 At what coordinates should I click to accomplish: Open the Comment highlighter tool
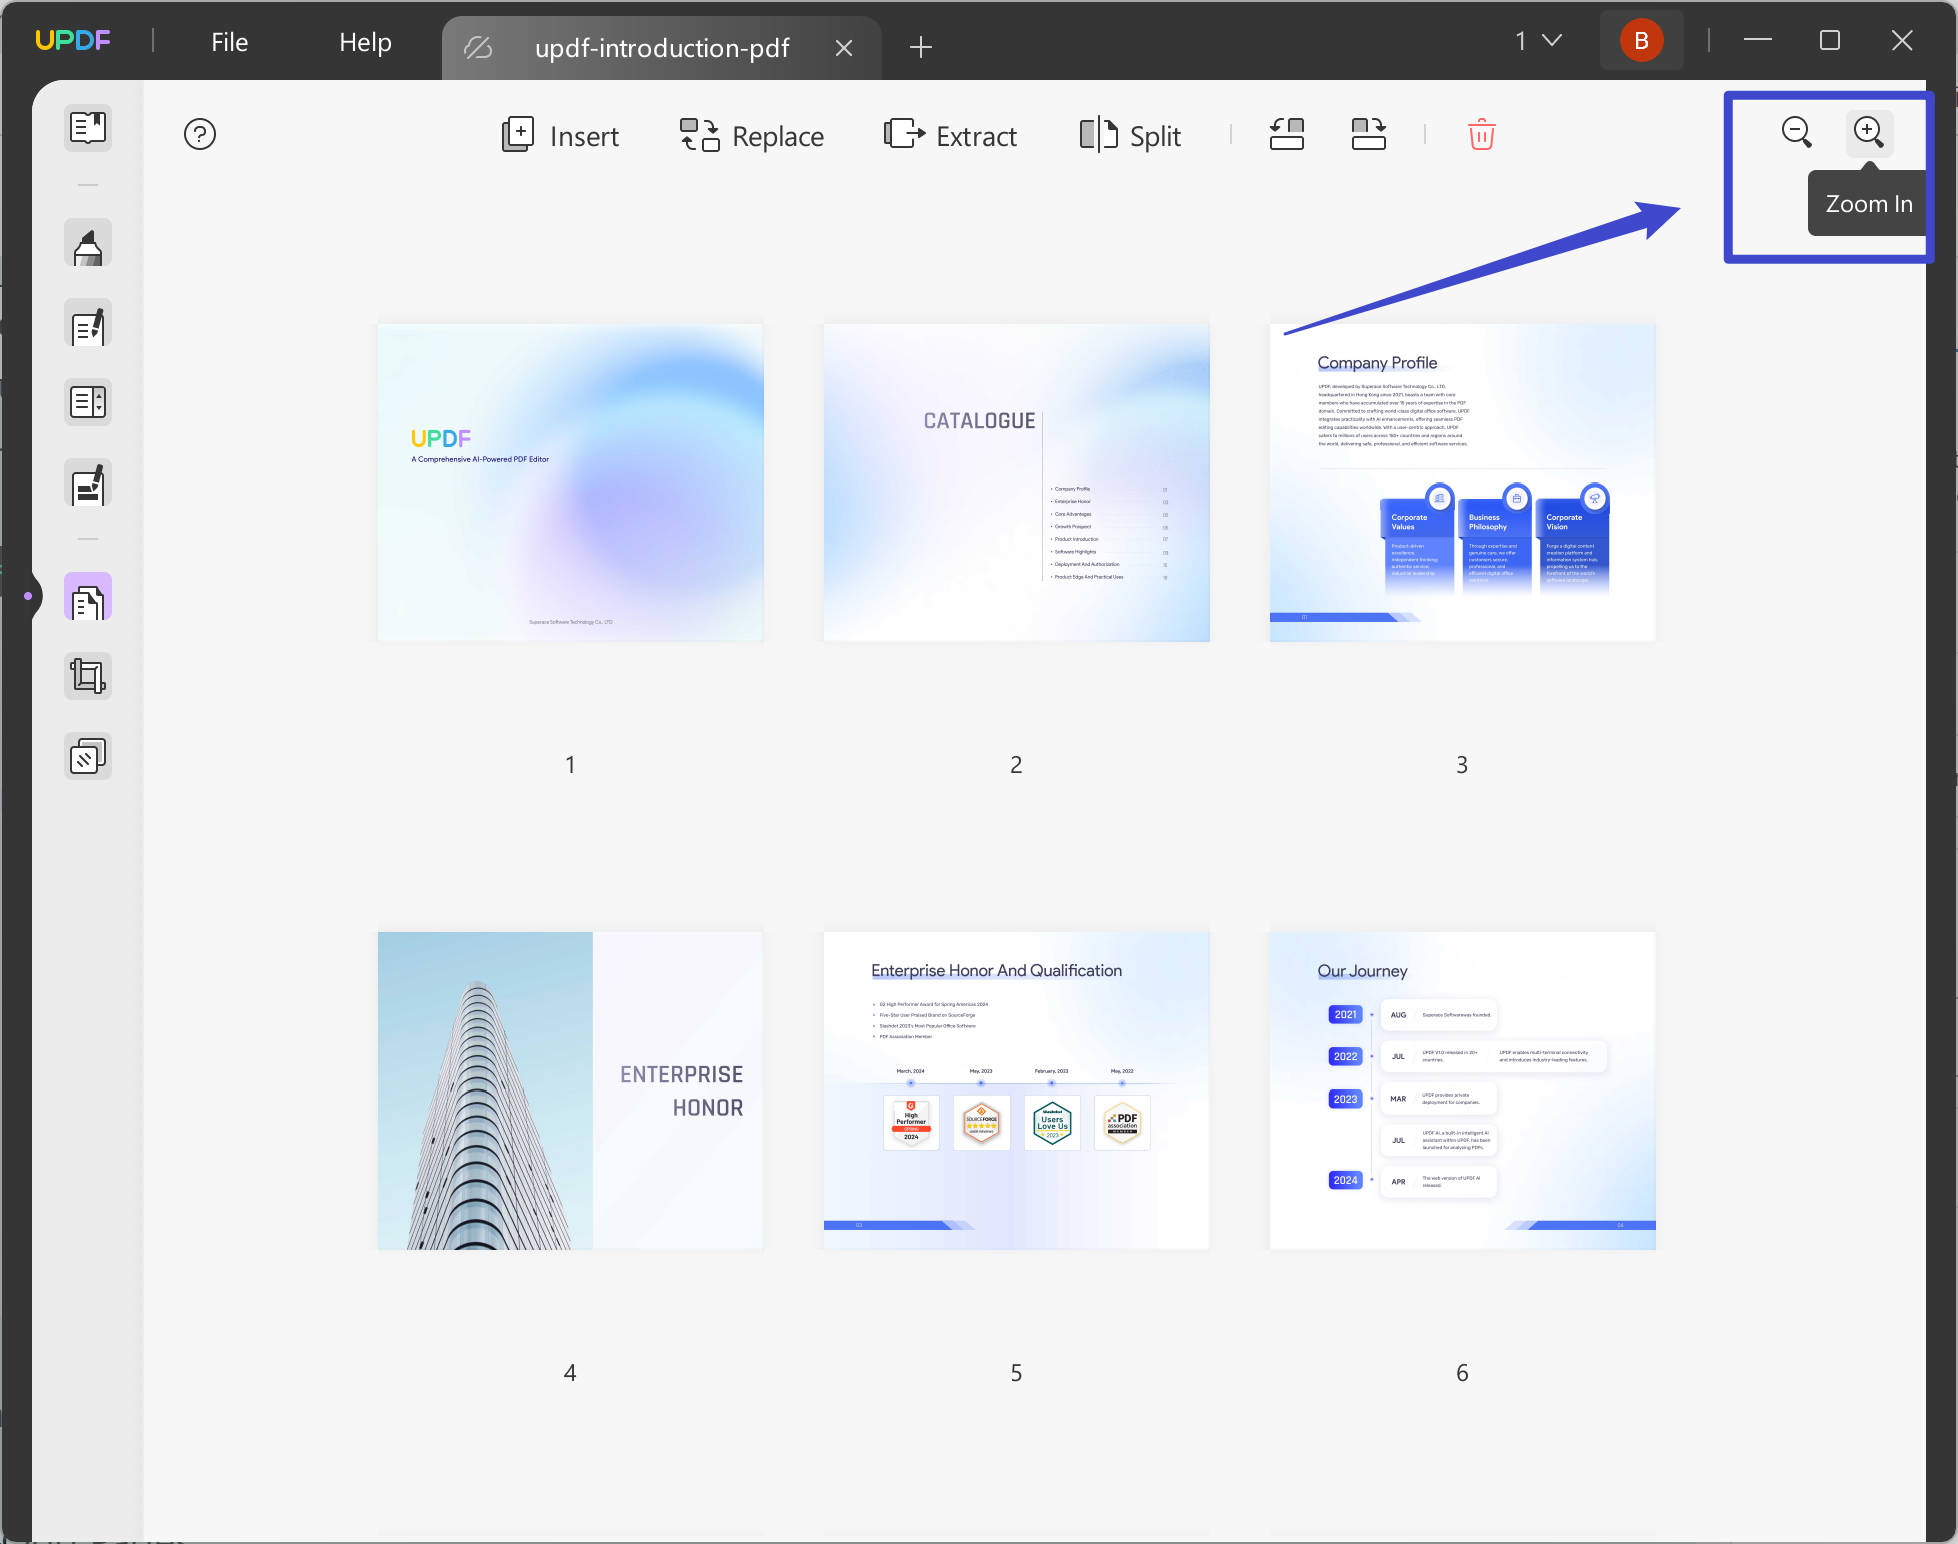87,243
